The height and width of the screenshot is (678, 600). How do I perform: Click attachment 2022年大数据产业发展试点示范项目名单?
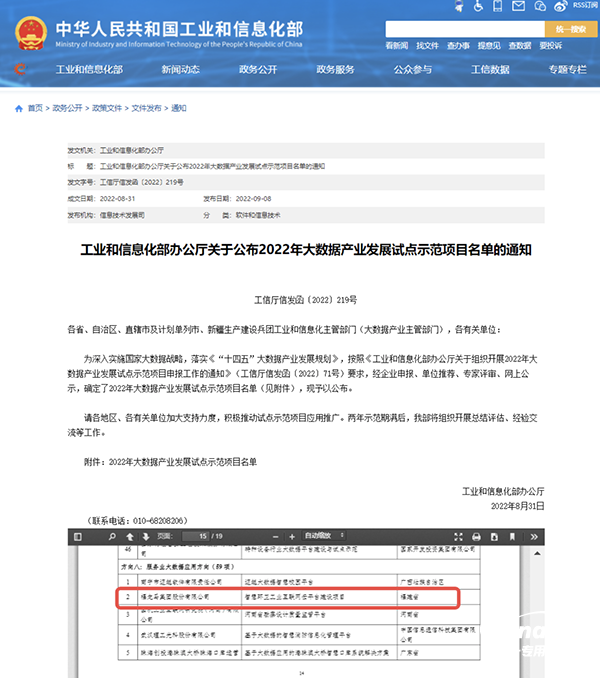click(183, 462)
